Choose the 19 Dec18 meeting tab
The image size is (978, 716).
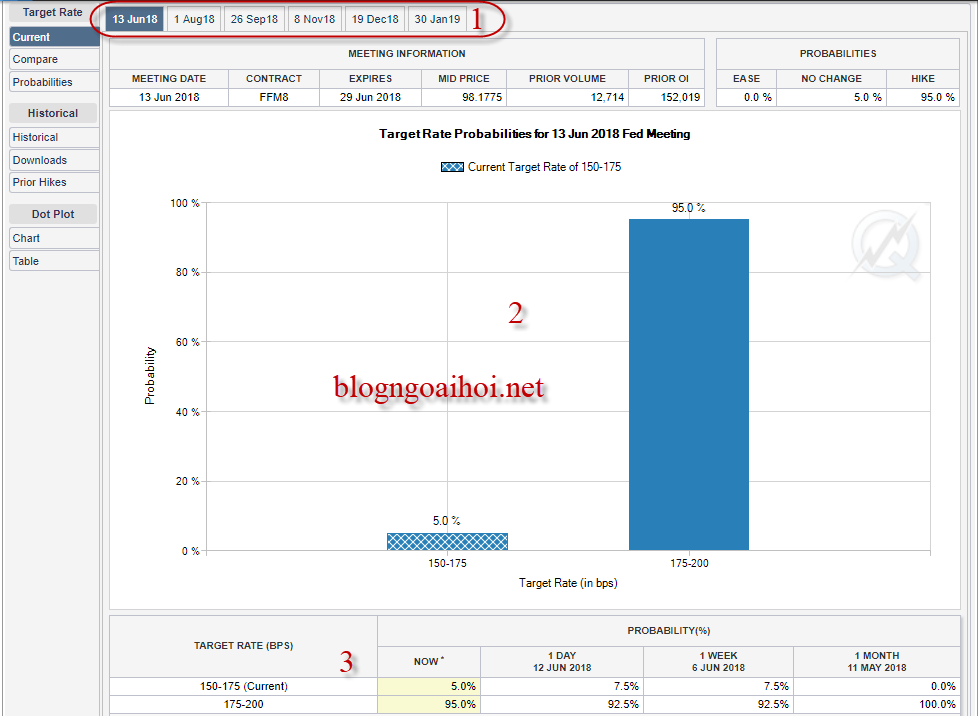pyautogui.click(x=375, y=19)
